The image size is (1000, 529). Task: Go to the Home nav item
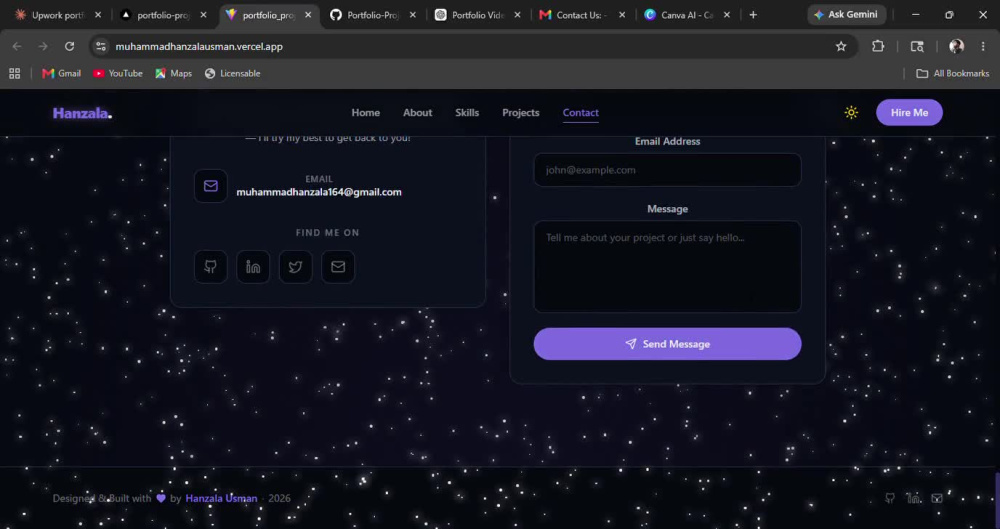coord(365,112)
